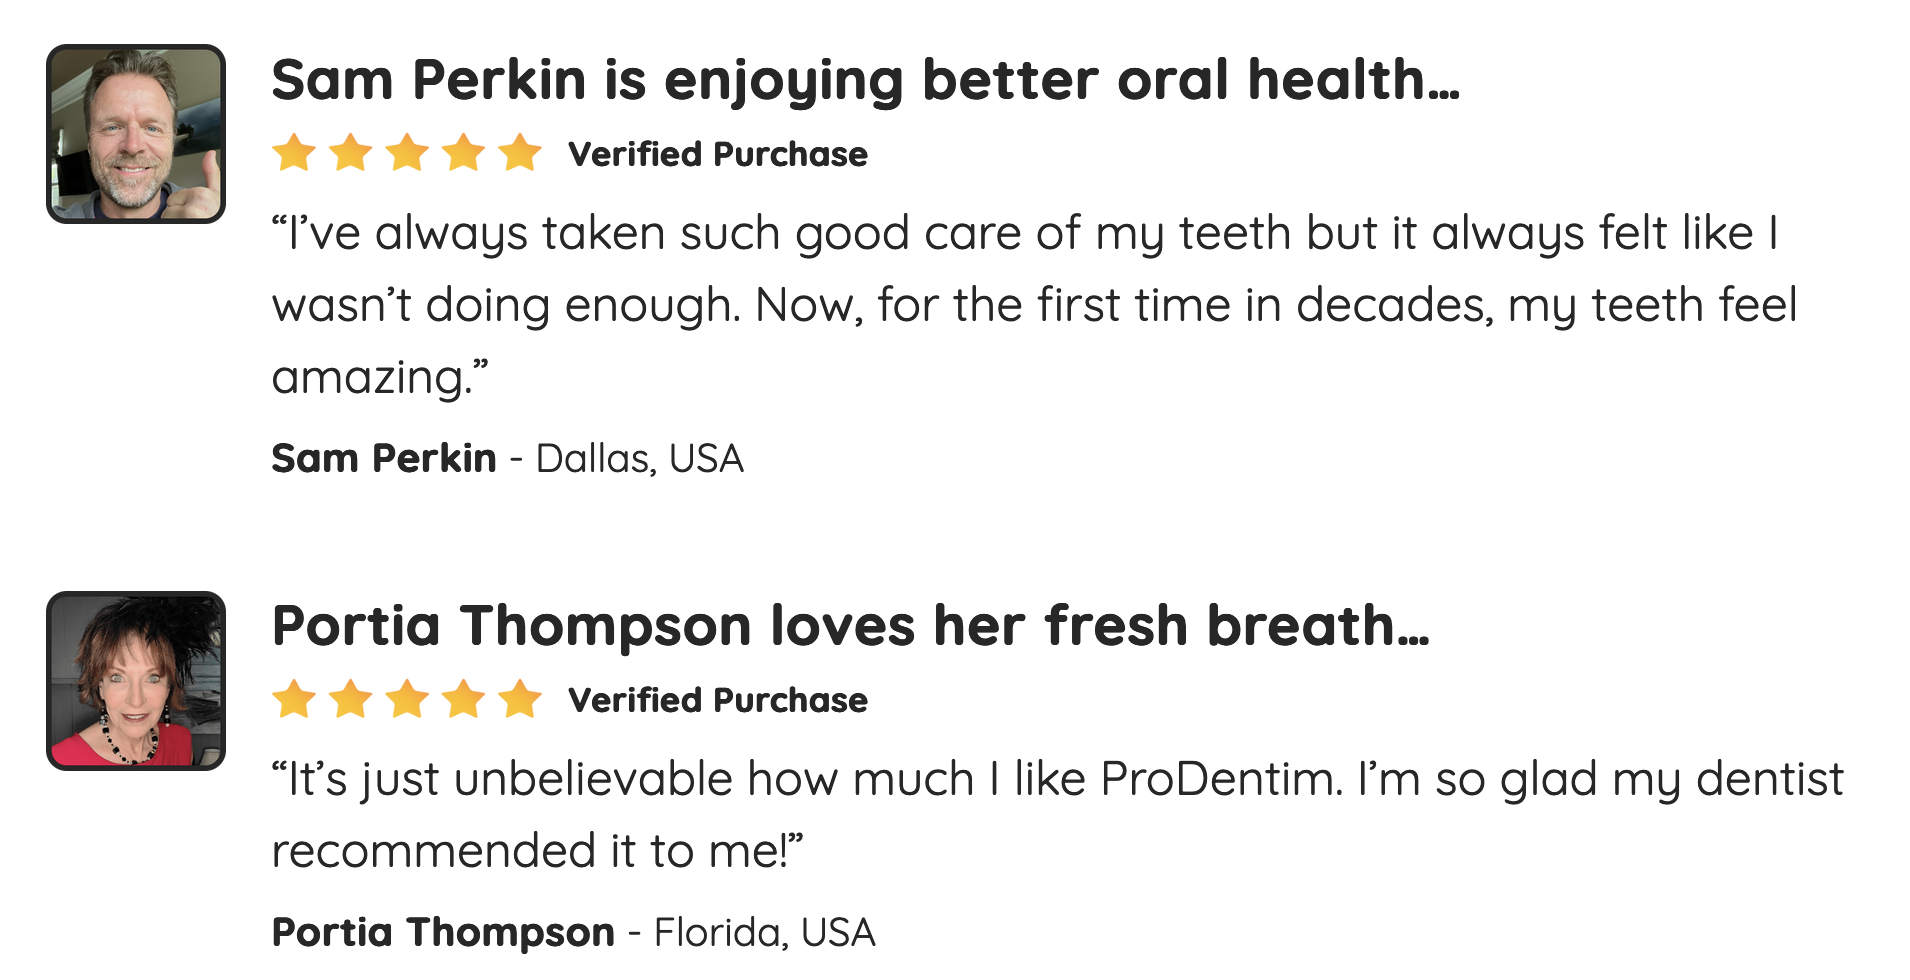
Task: Click second star in Portia Thompson's rating
Action: [351, 700]
